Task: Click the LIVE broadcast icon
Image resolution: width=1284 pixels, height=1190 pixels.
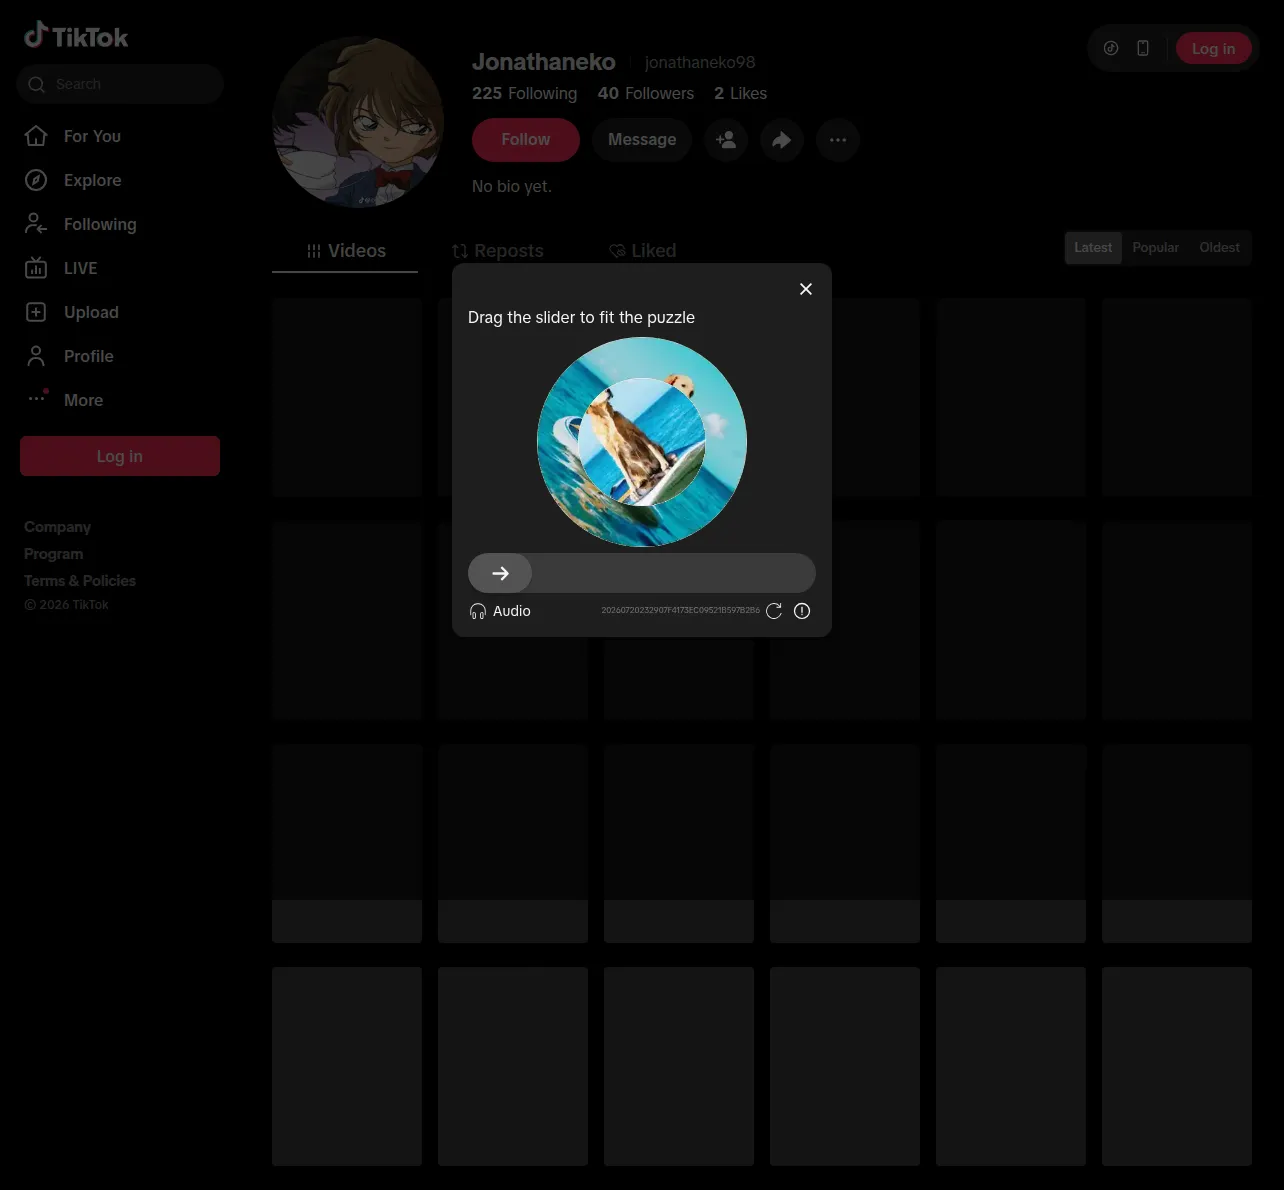Action: [x=36, y=268]
